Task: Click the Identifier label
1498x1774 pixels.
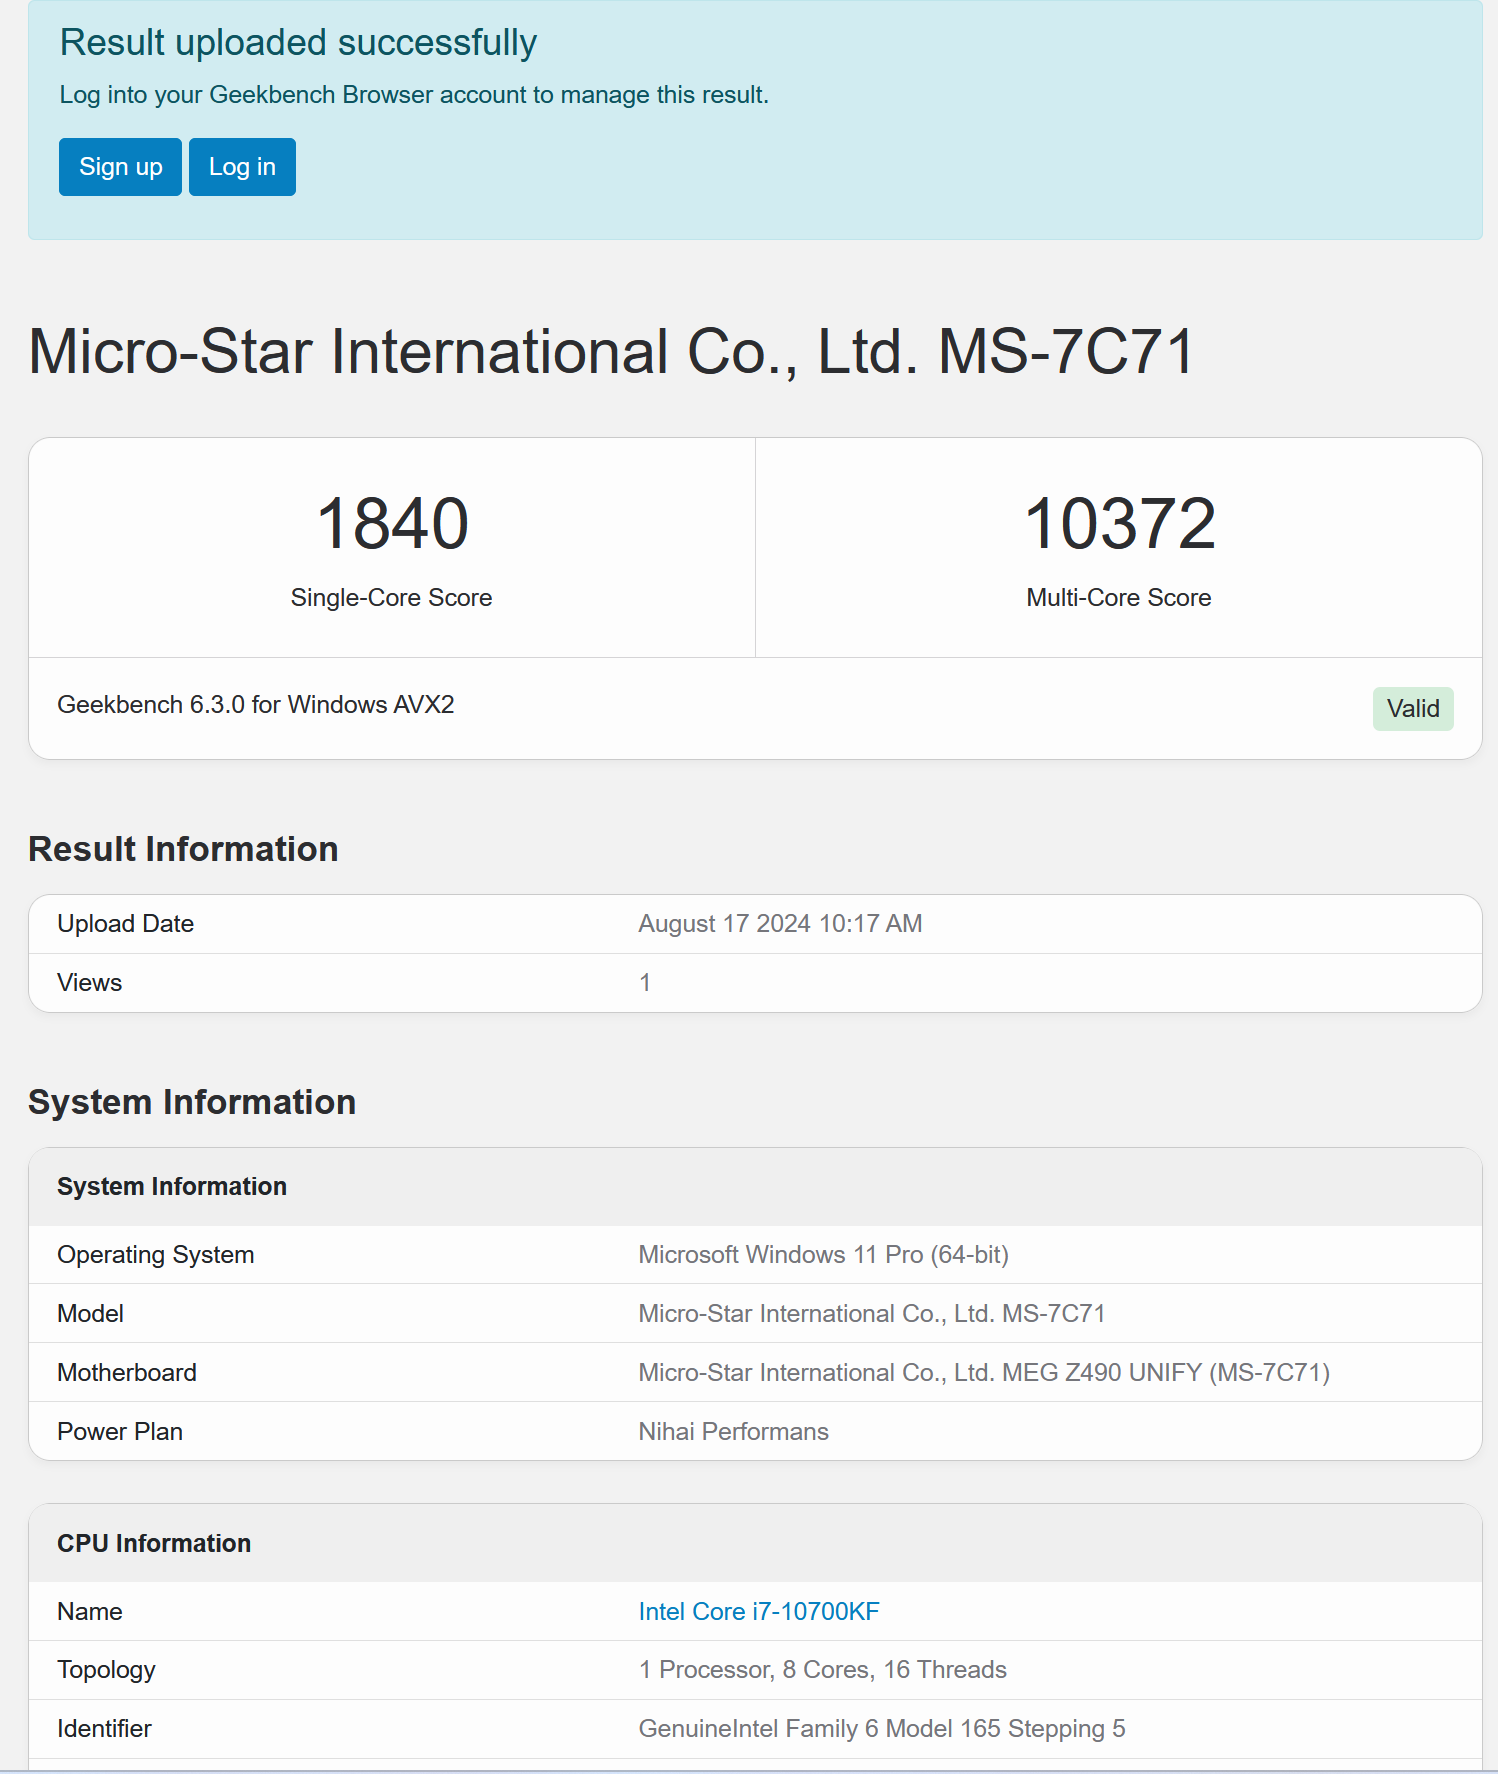Action: [x=104, y=1728]
